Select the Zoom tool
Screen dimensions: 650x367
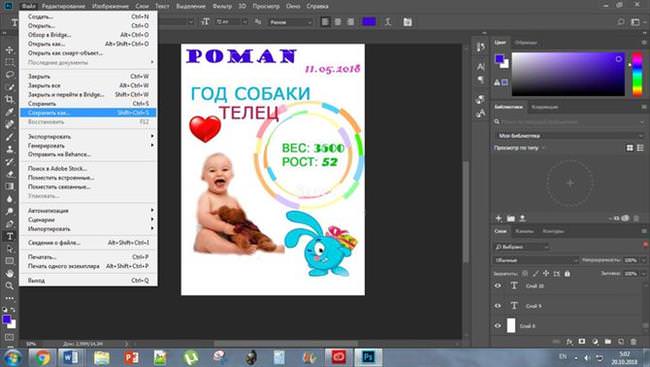pyautogui.click(x=10, y=286)
